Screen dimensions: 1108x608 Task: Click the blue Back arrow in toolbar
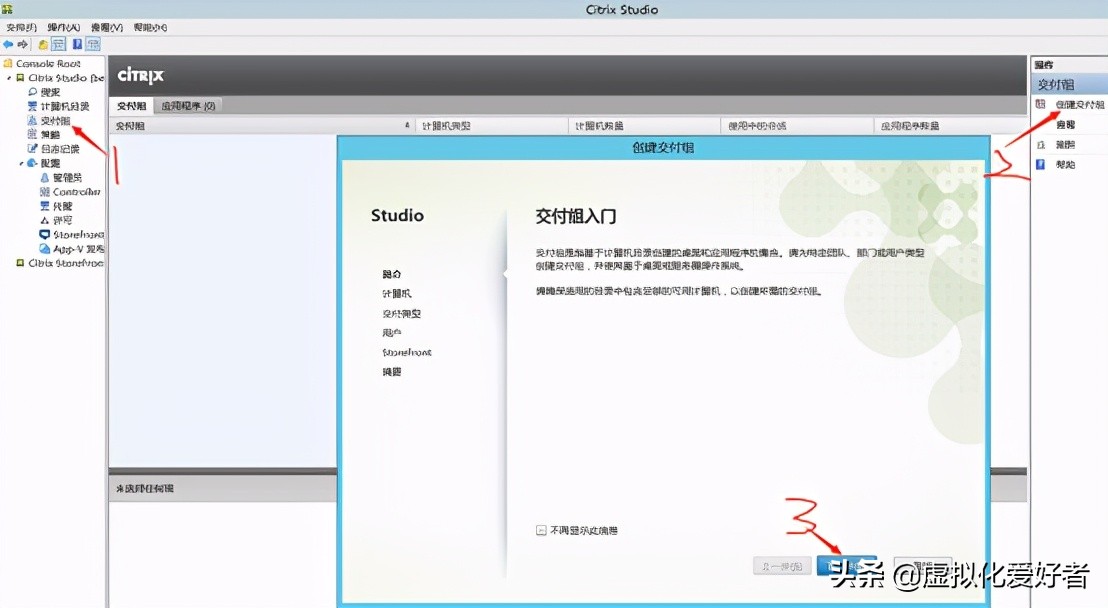[8, 44]
